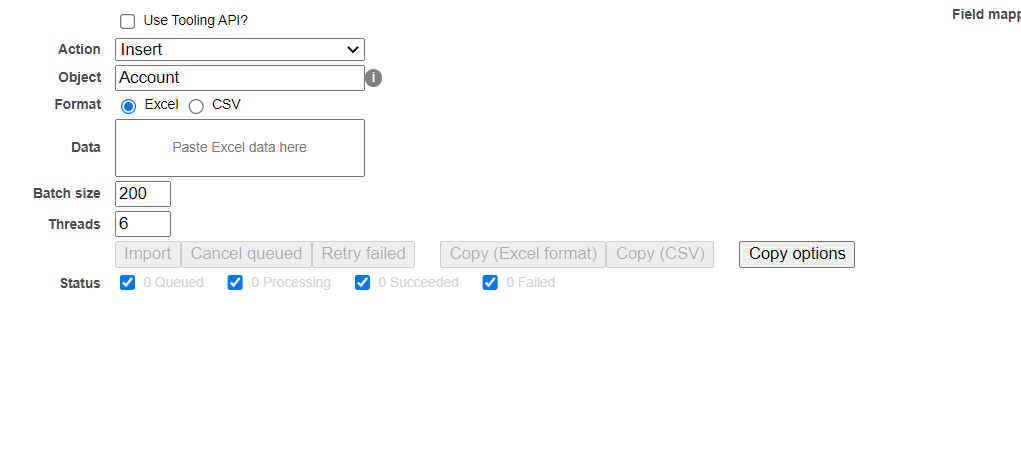Toggle the Failed status checkbox
The image size is (1021, 475).
491,283
